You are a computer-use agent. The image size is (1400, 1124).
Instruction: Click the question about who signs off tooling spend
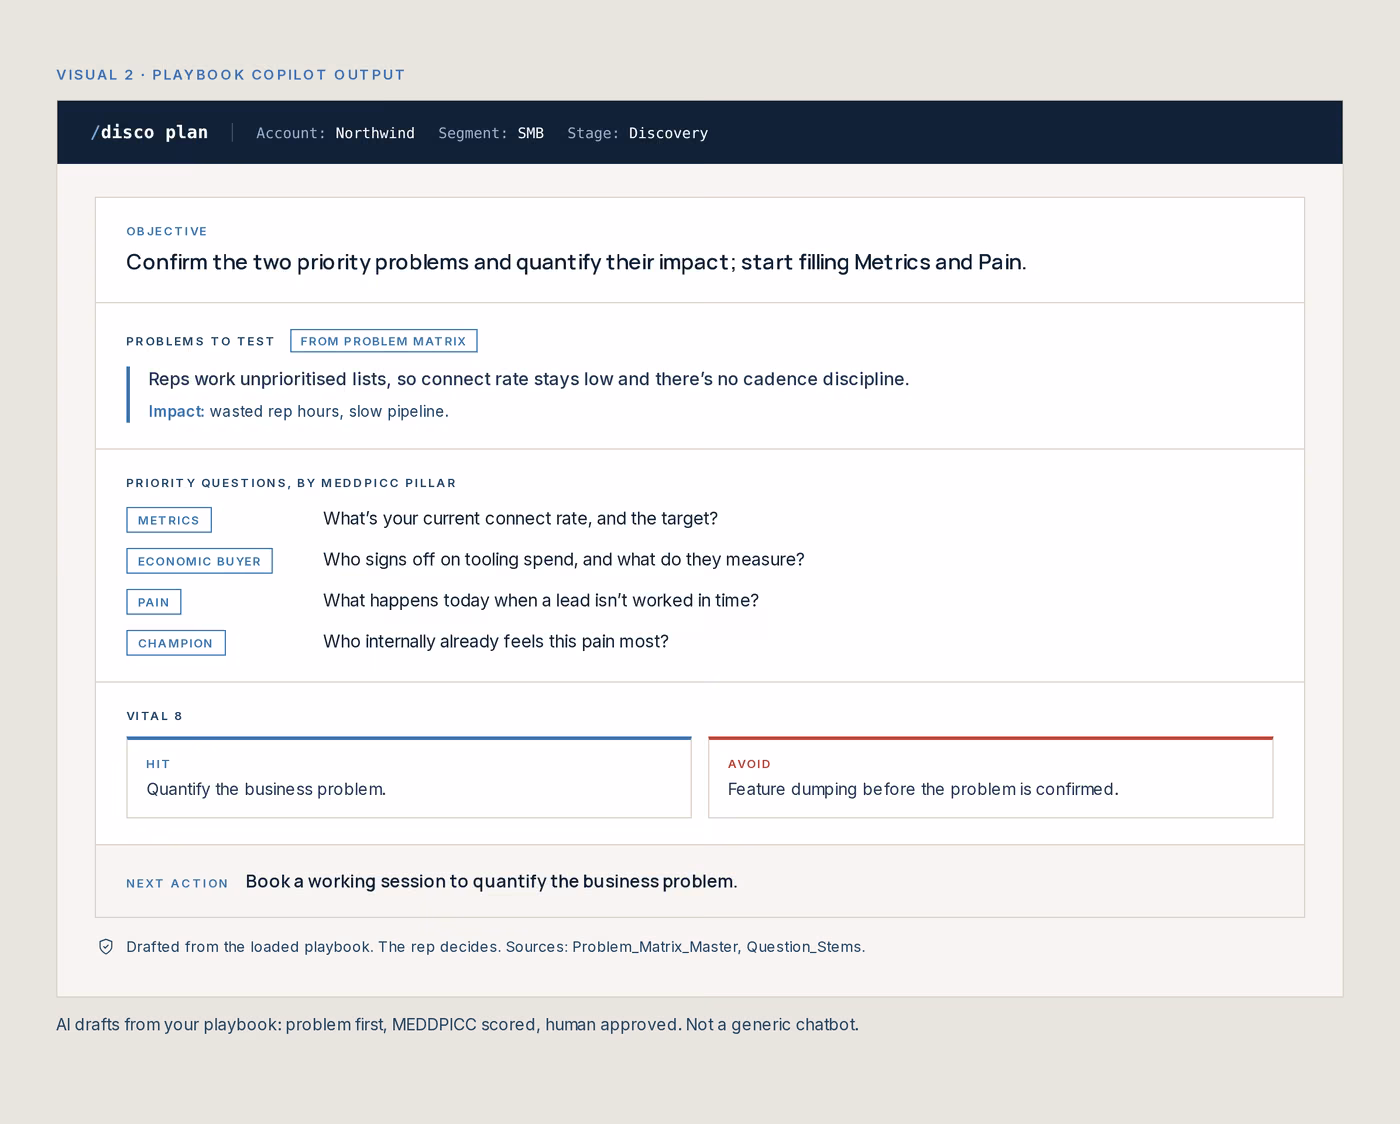564,560
